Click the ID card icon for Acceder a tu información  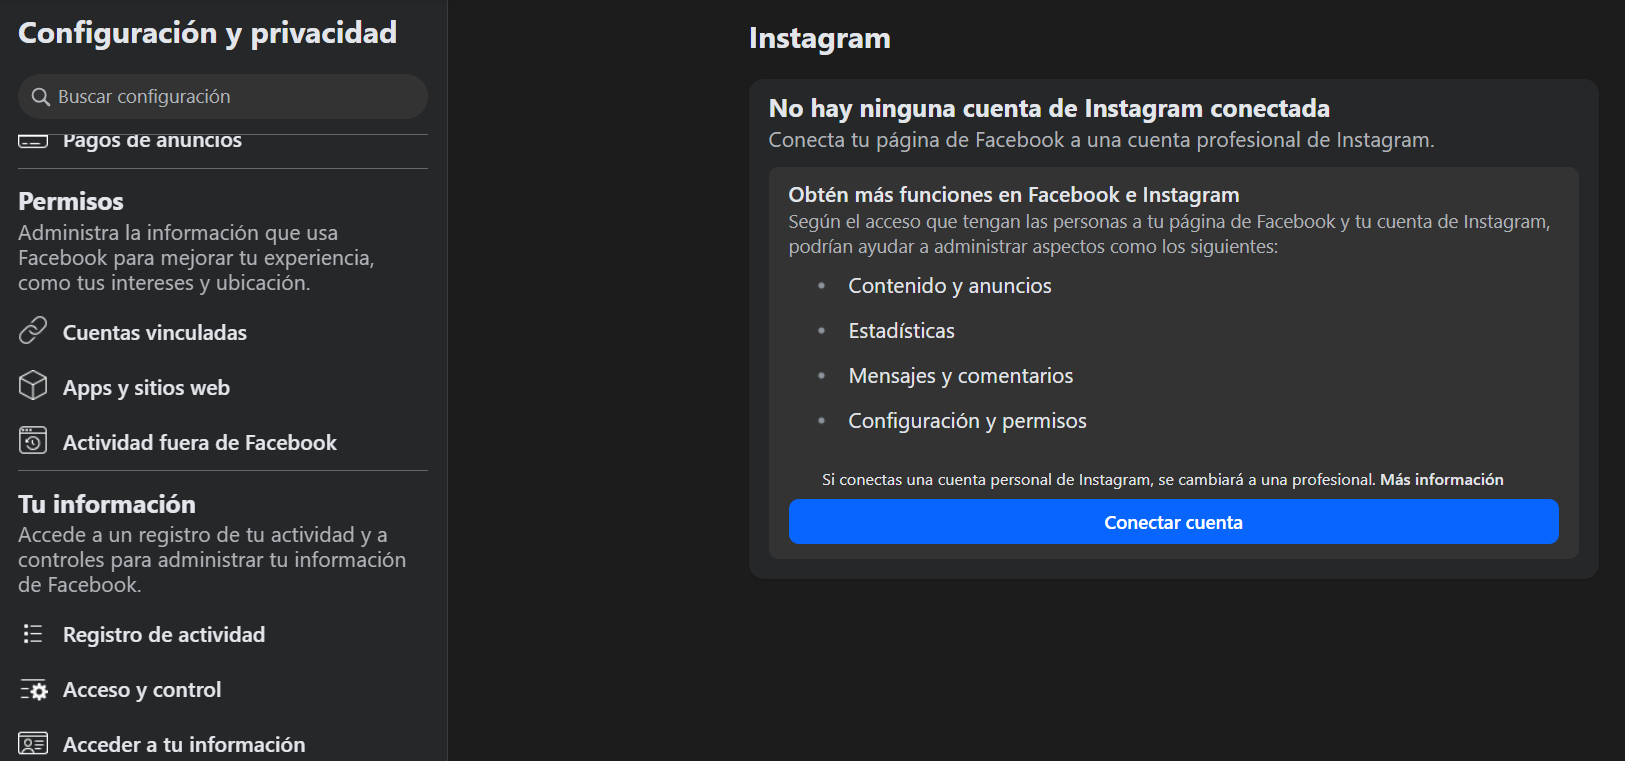33,744
